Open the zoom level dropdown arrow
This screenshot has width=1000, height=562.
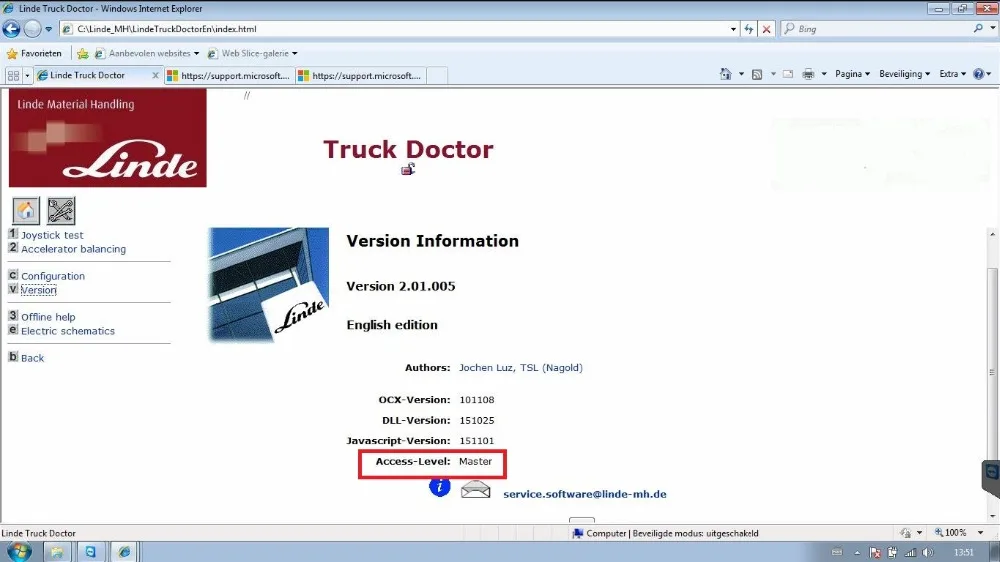pos(981,533)
